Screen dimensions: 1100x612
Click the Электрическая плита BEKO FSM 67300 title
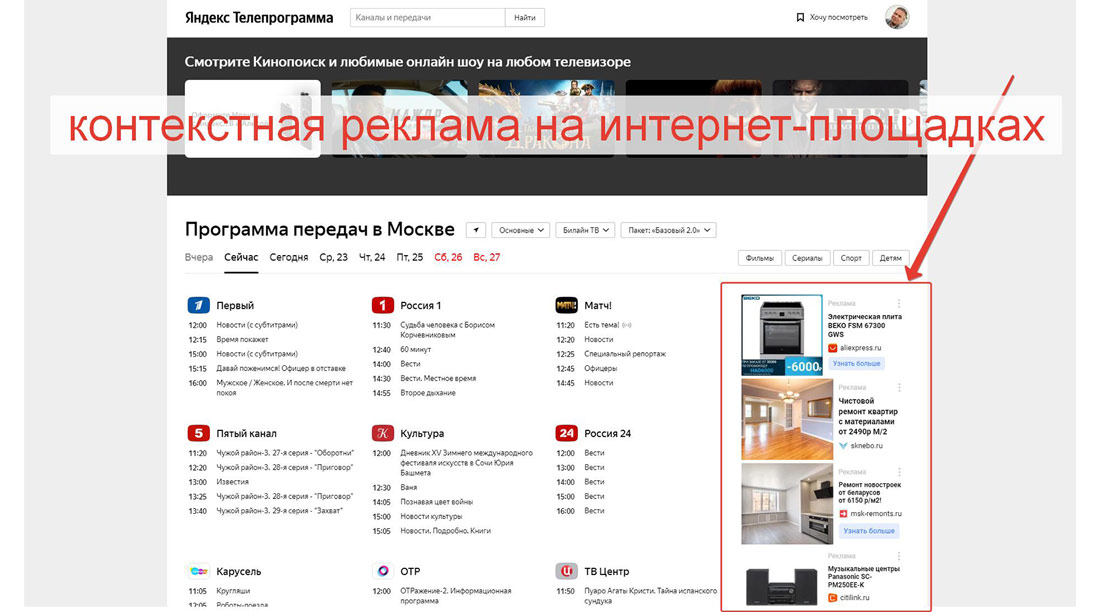tap(864, 326)
